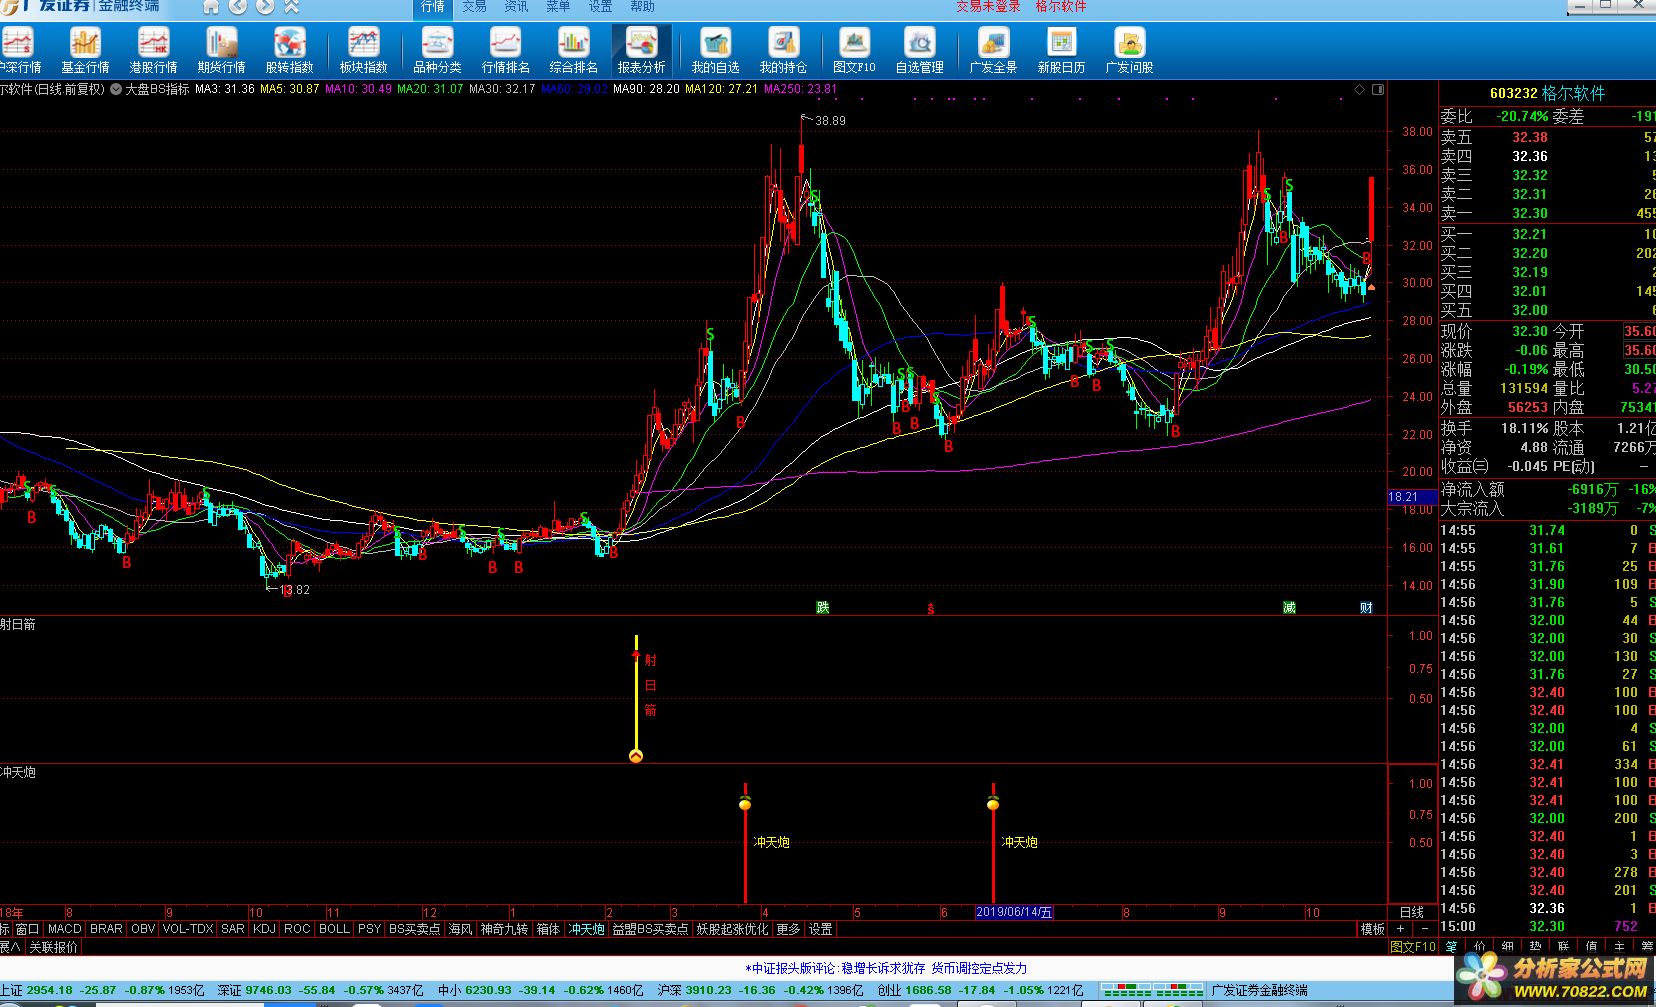This screenshot has height=1007, width=1656.
Task: Open 更多 indicators list
Action: click(x=789, y=929)
